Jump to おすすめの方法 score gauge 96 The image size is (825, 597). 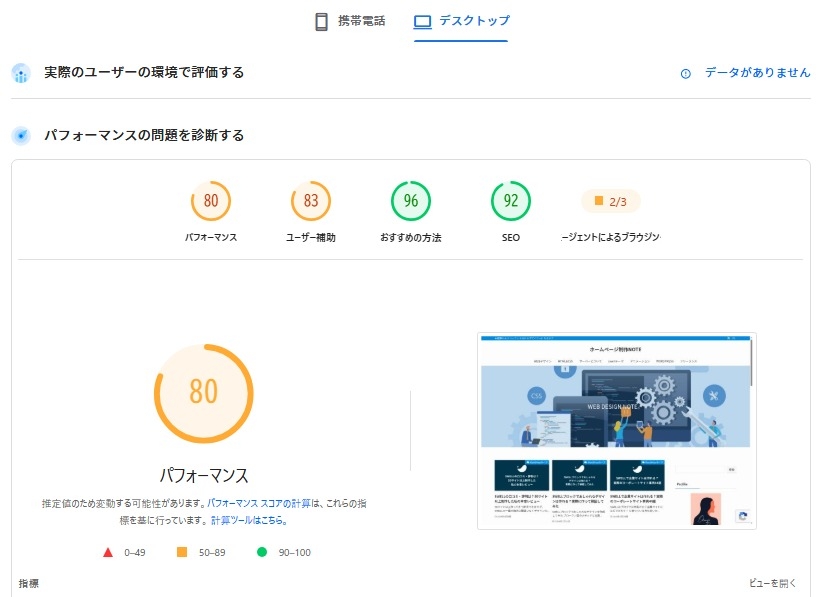(411, 201)
